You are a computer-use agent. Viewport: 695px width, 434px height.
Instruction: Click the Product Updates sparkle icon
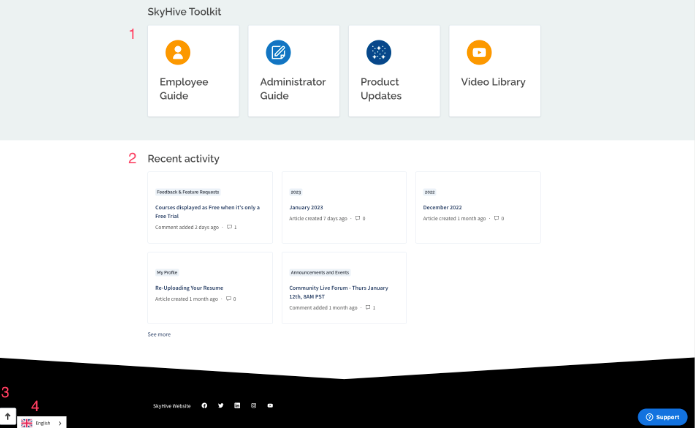(x=379, y=52)
